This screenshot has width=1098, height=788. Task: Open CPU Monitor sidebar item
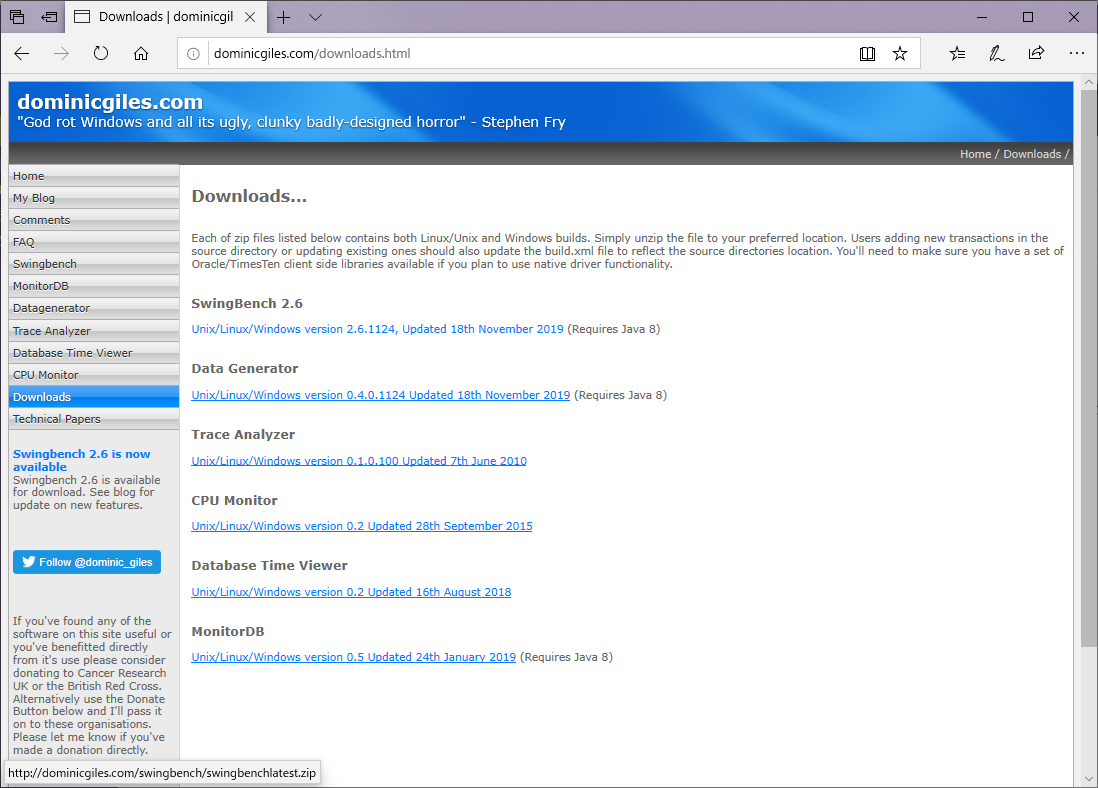[x=94, y=375]
